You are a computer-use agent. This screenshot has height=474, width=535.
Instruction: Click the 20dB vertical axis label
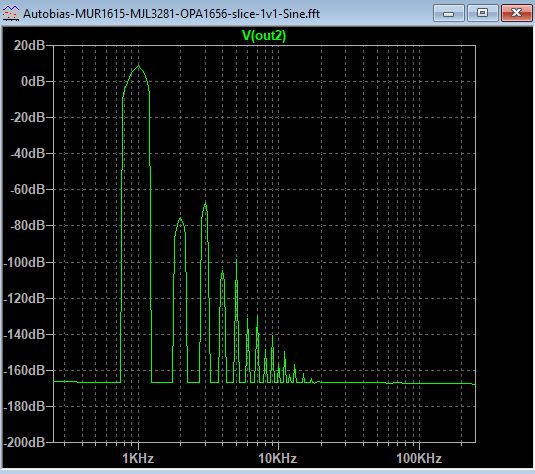(x=29, y=45)
